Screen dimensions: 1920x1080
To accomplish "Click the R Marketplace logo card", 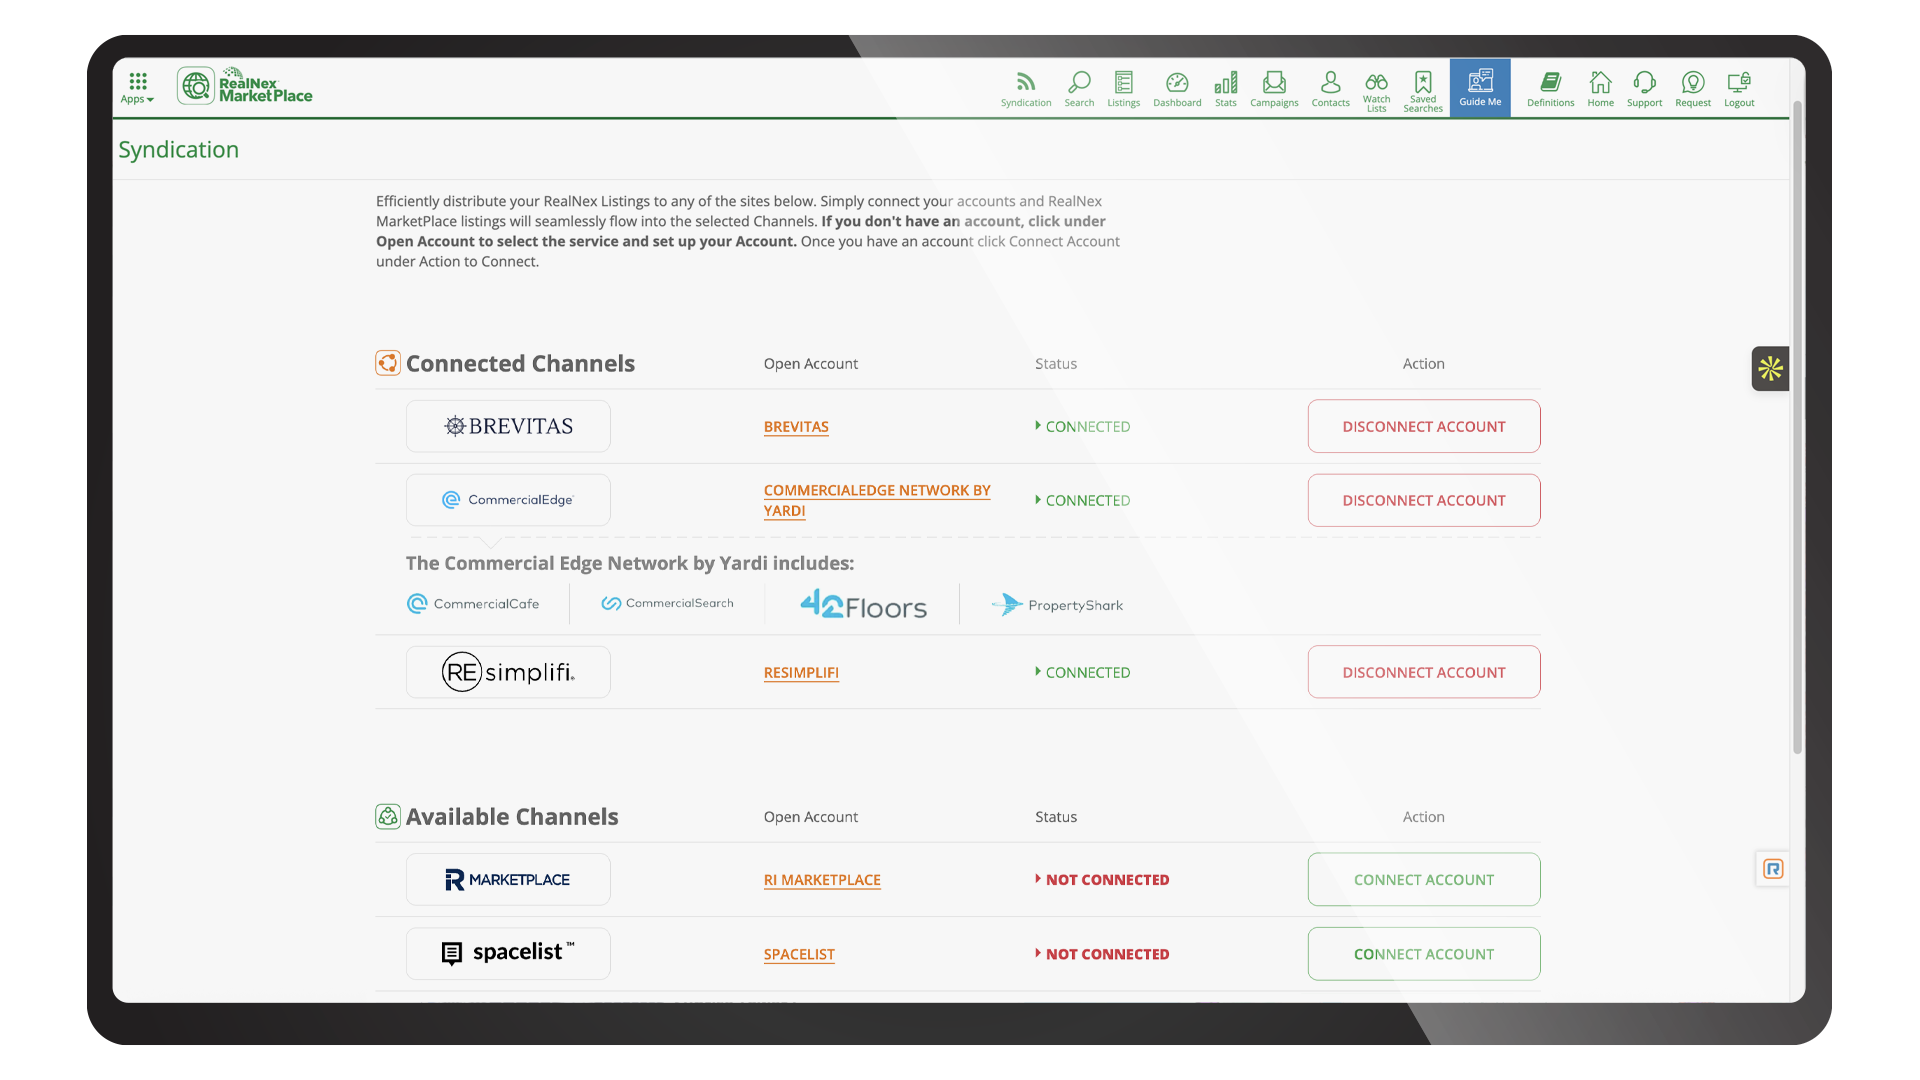I will pyautogui.click(x=508, y=879).
